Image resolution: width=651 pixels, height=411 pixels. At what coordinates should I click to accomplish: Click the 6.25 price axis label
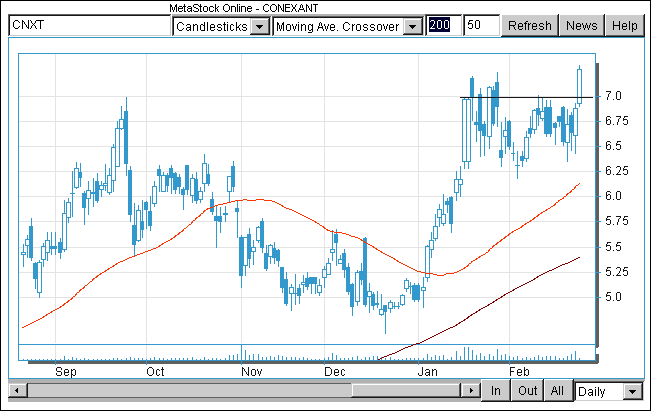click(617, 171)
